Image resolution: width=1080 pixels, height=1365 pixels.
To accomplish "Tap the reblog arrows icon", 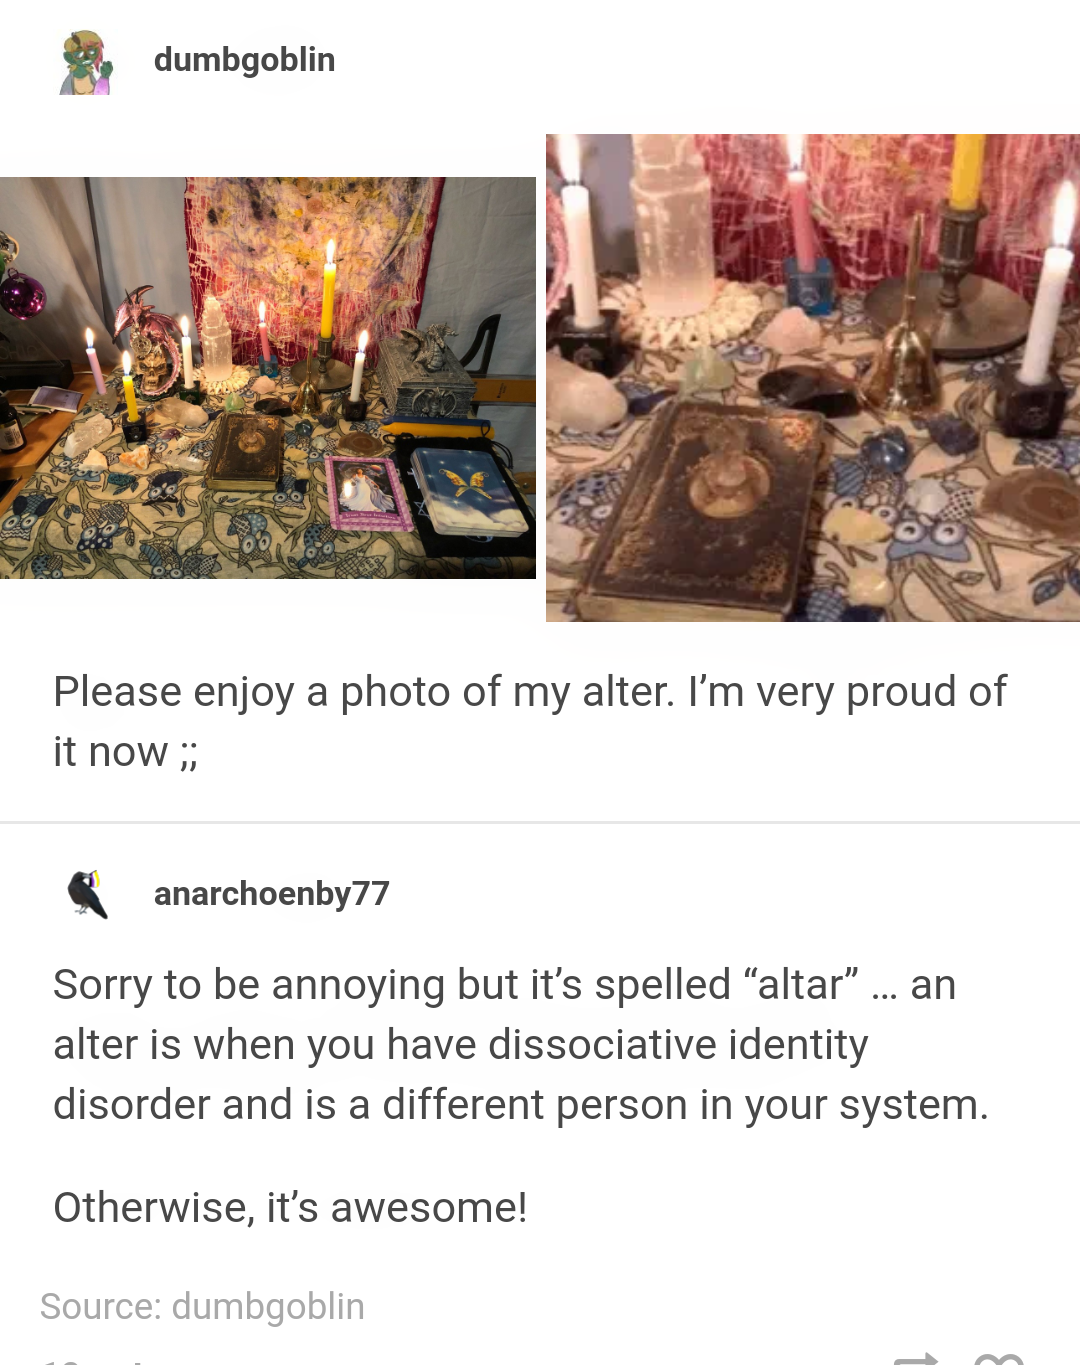I will click(x=915, y=1358).
